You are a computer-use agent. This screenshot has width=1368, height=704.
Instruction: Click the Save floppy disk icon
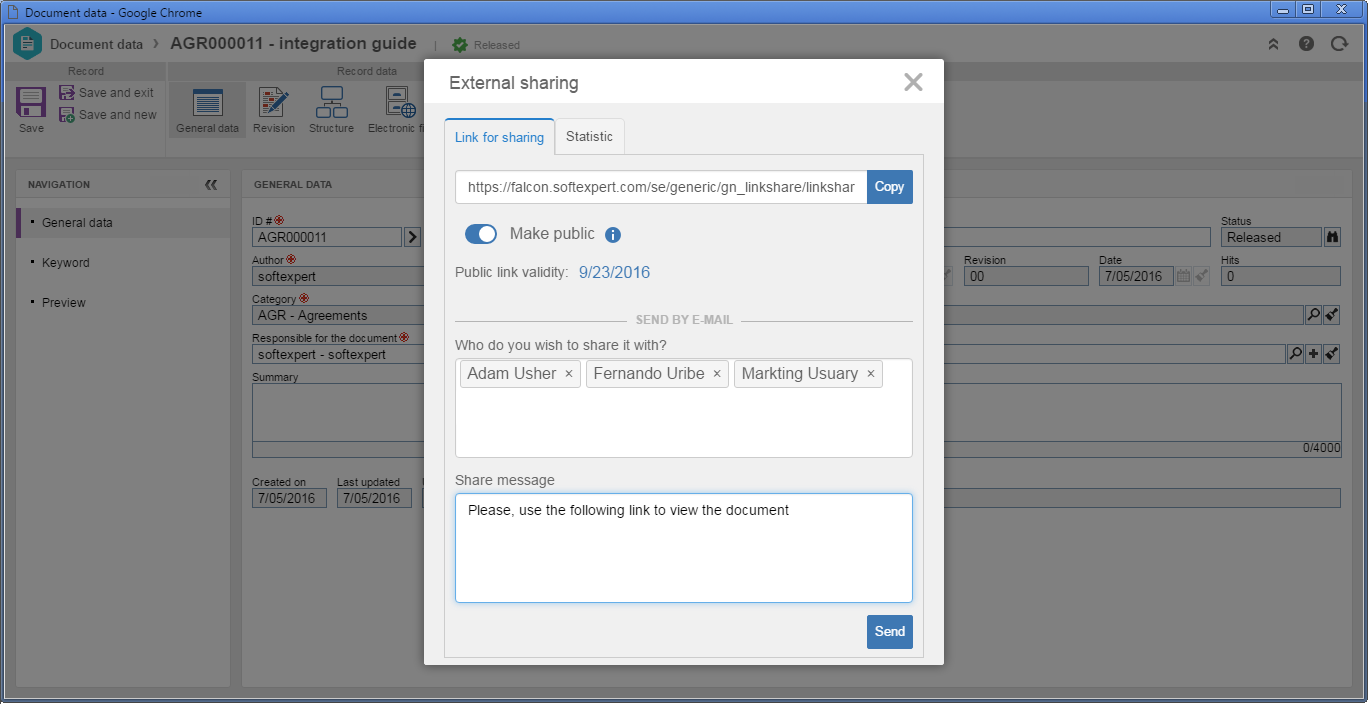click(31, 103)
